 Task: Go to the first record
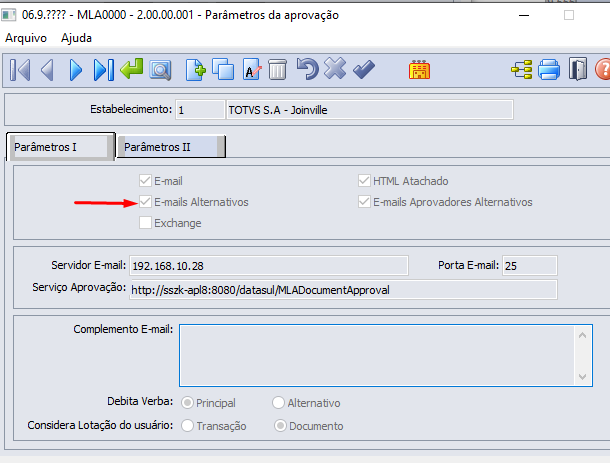(x=20, y=70)
